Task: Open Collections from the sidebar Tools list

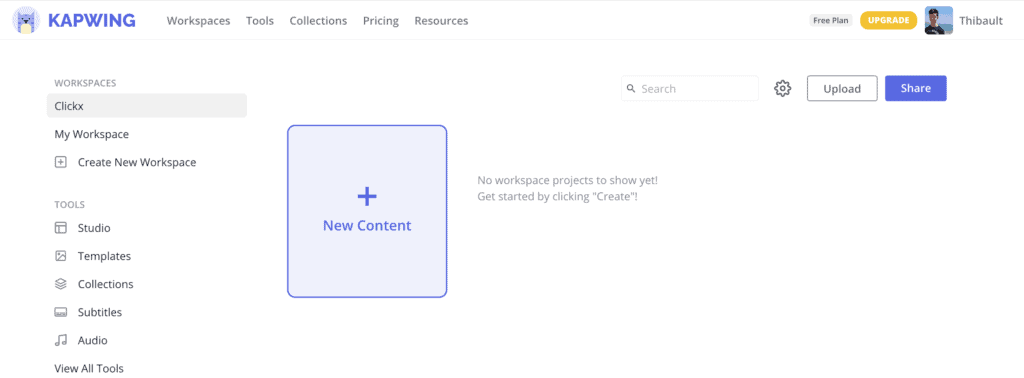Action: pos(106,284)
